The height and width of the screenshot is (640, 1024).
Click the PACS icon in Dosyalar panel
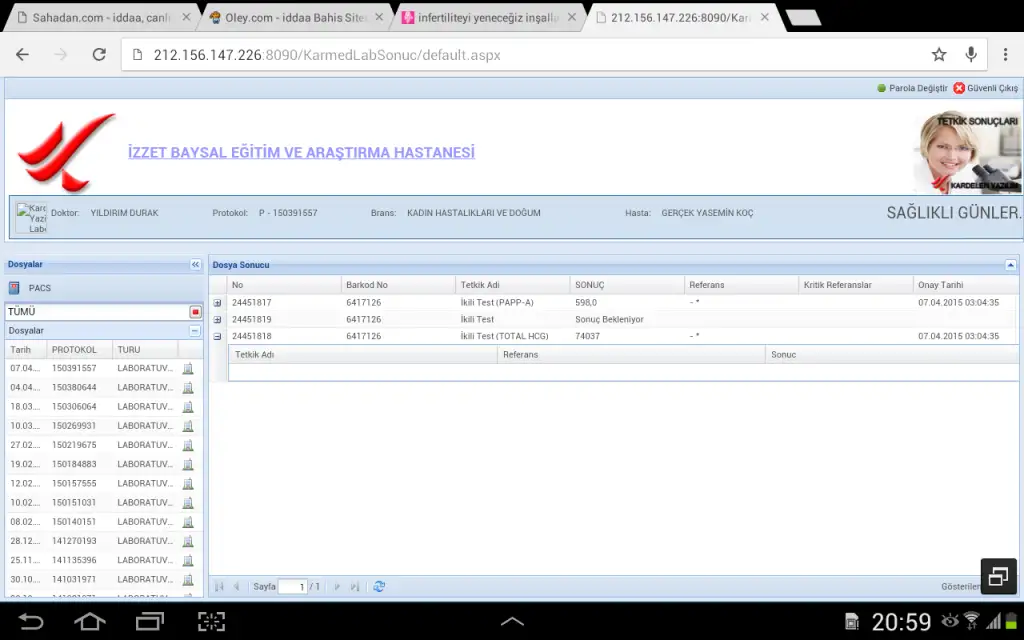click(x=14, y=288)
